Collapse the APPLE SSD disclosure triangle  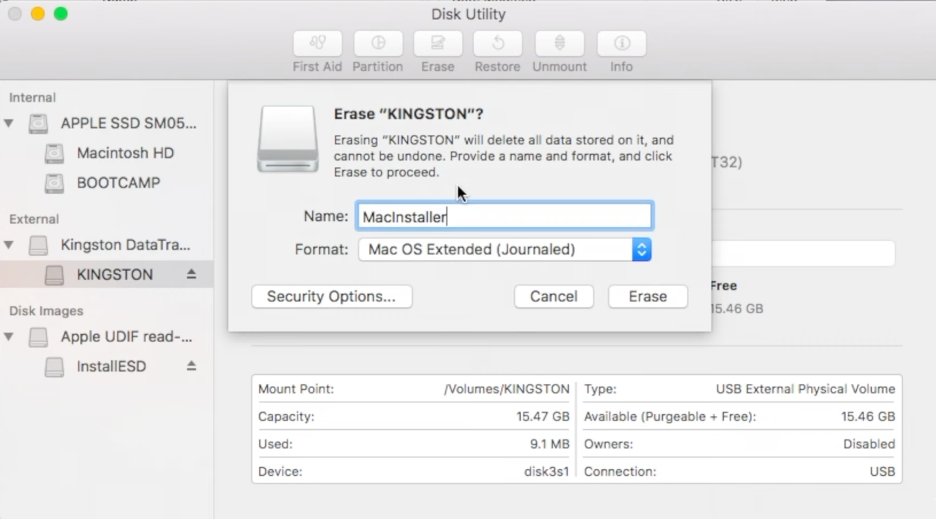[9, 124]
